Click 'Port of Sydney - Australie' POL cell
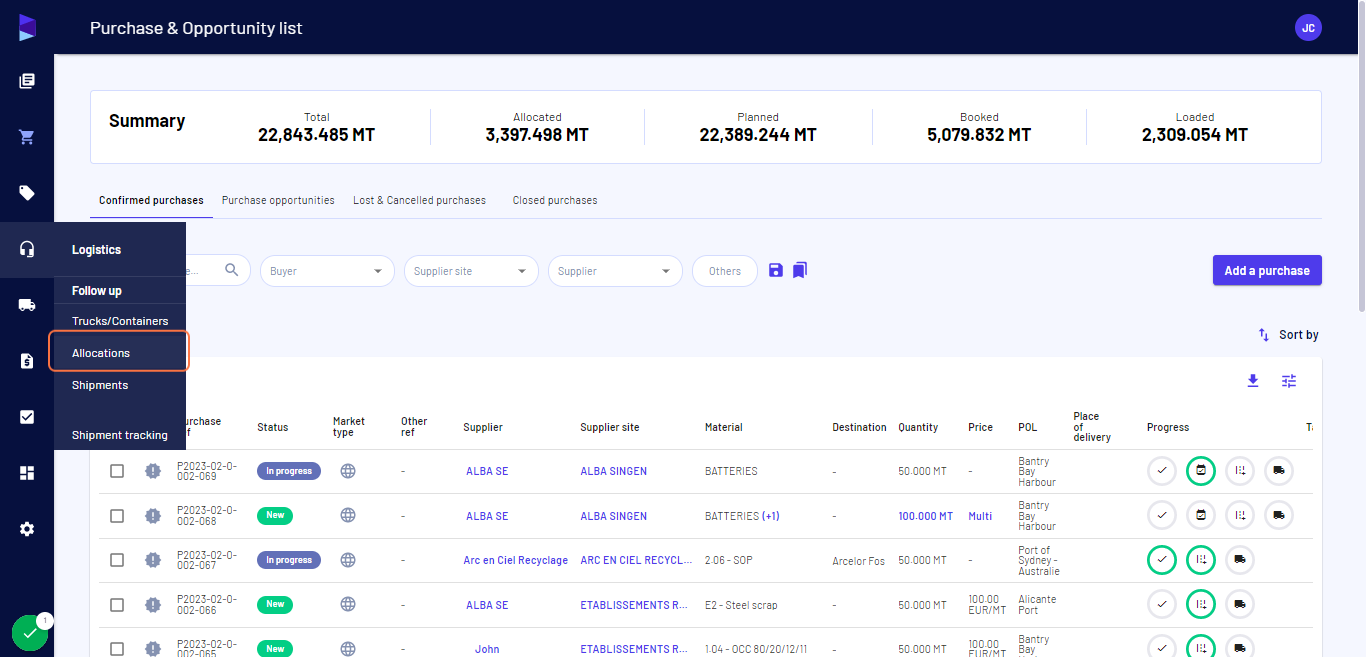The width and height of the screenshot is (1366, 657). click(x=1039, y=560)
